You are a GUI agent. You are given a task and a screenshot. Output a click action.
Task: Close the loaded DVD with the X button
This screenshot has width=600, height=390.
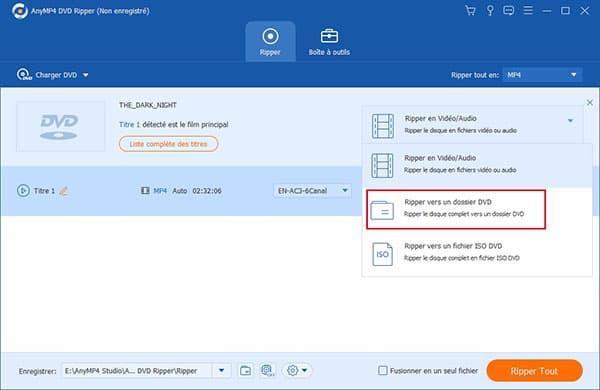590,102
